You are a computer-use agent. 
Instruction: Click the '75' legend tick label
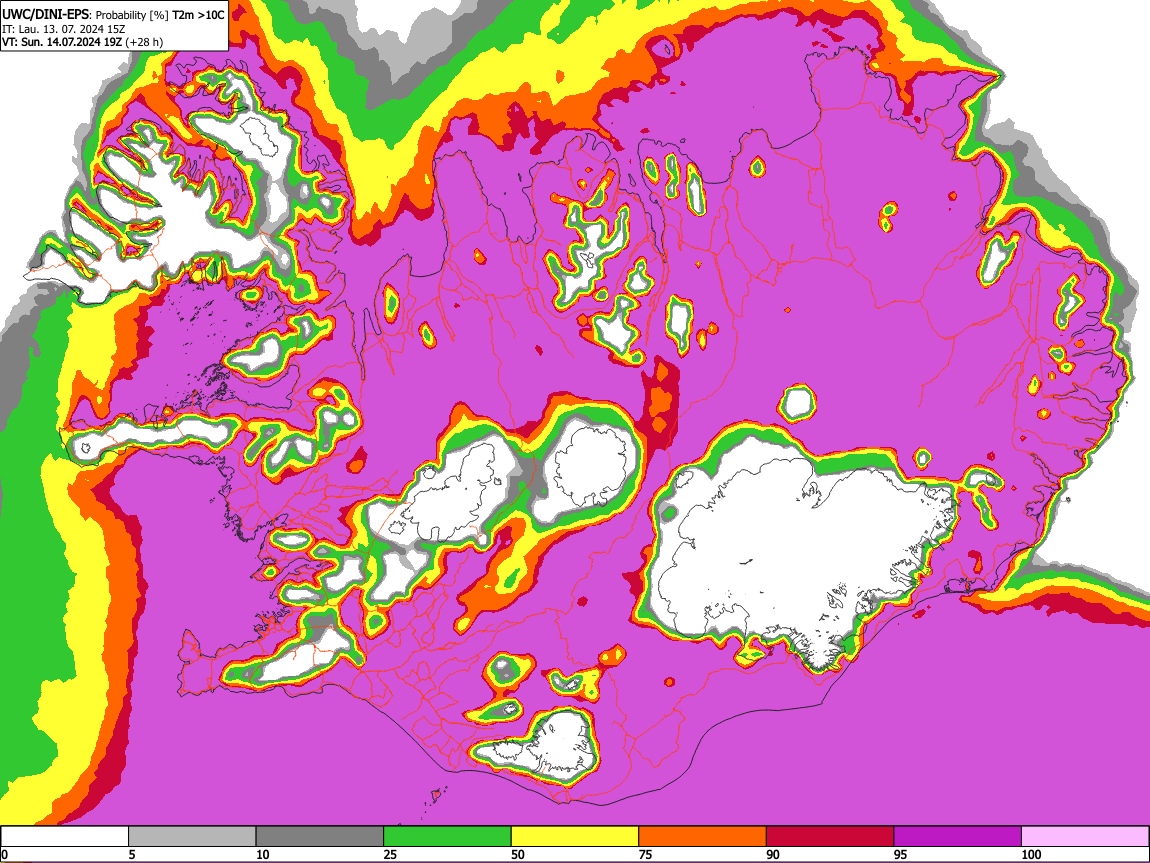pos(645,854)
